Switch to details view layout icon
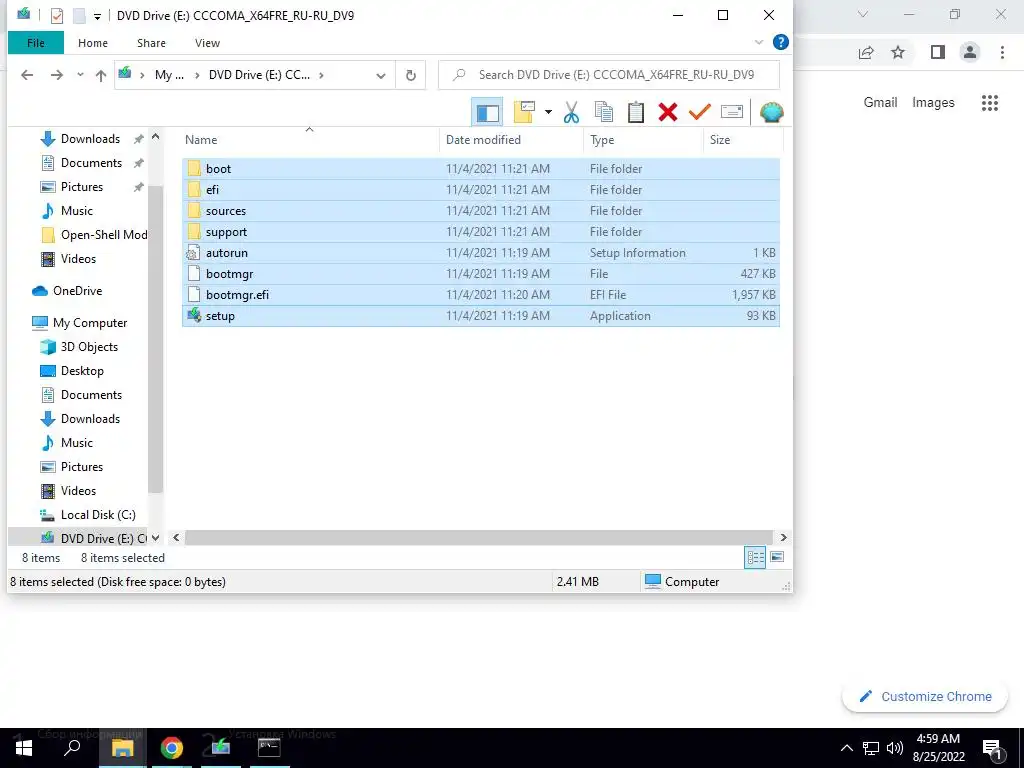 (x=755, y=557)
